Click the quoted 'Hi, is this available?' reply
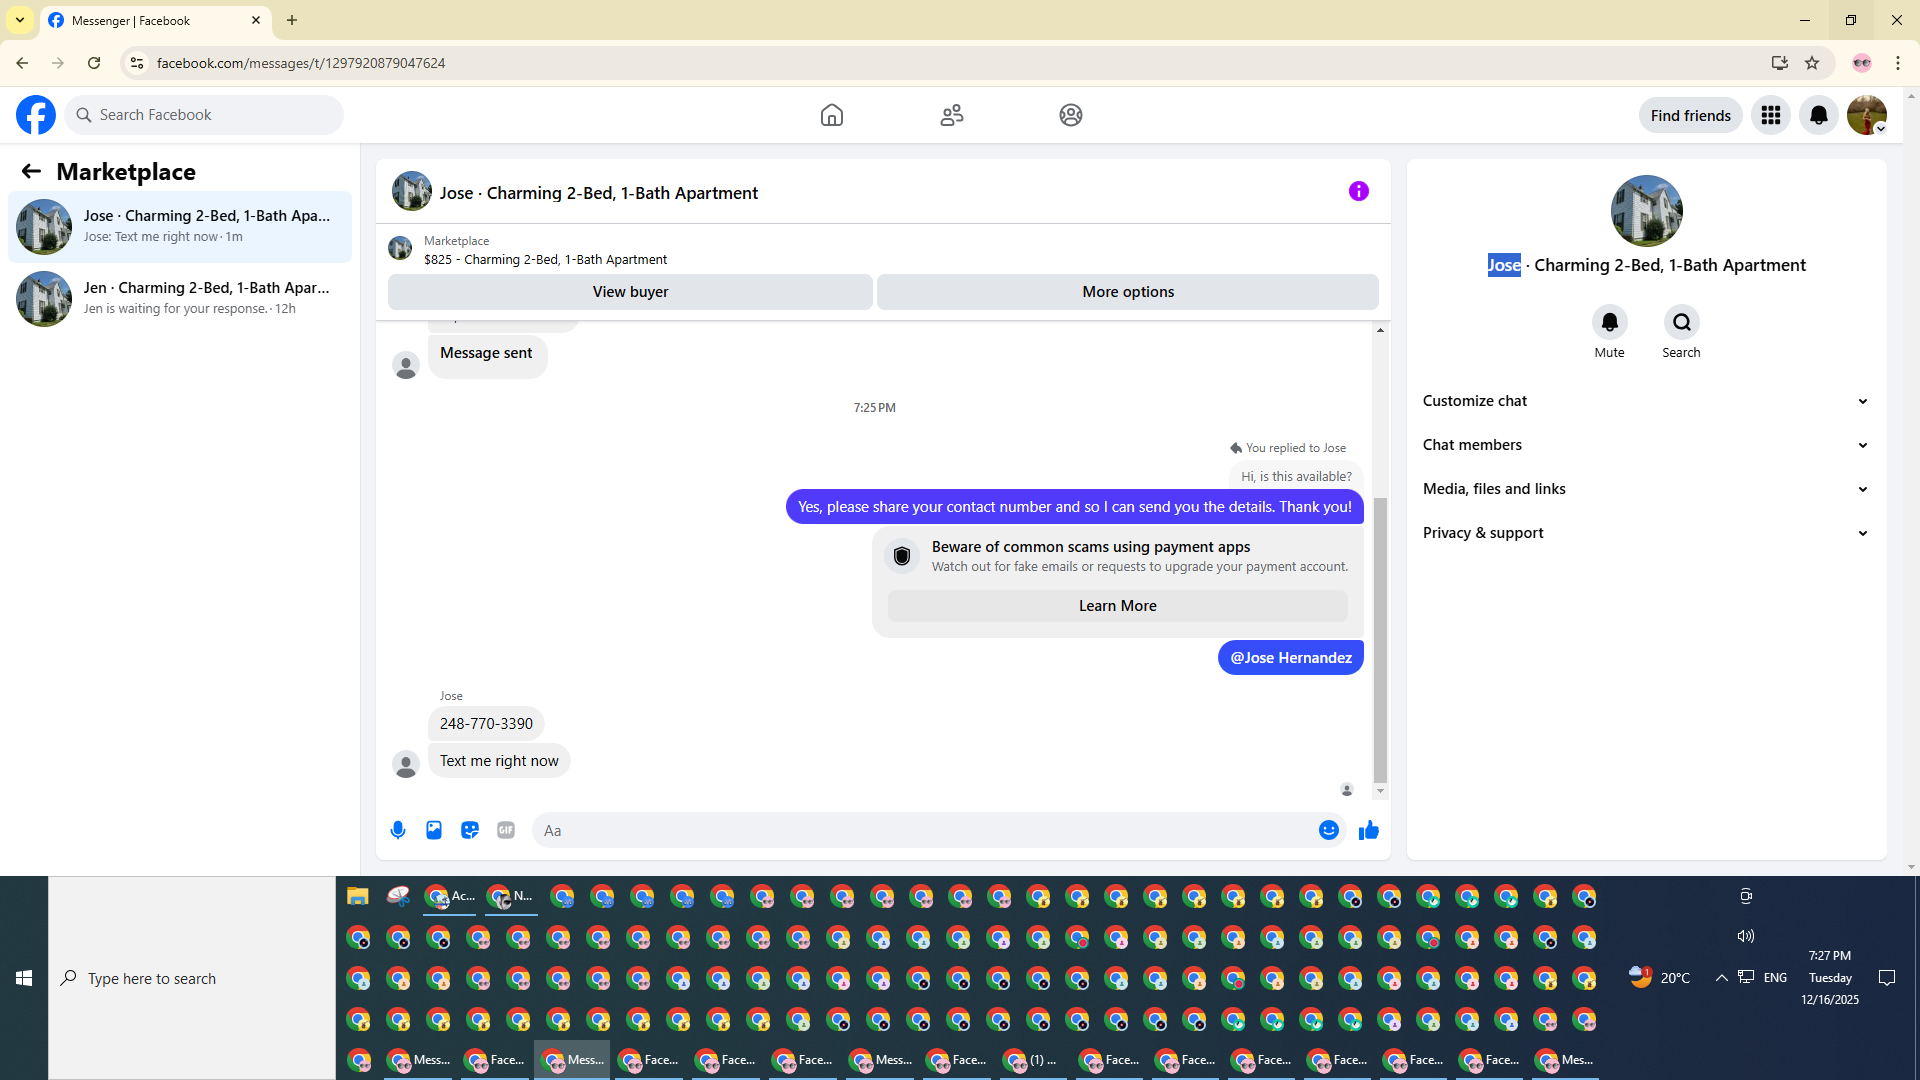The width and height of the screenshot is (1920, 1080). (x=1296, y=477)
